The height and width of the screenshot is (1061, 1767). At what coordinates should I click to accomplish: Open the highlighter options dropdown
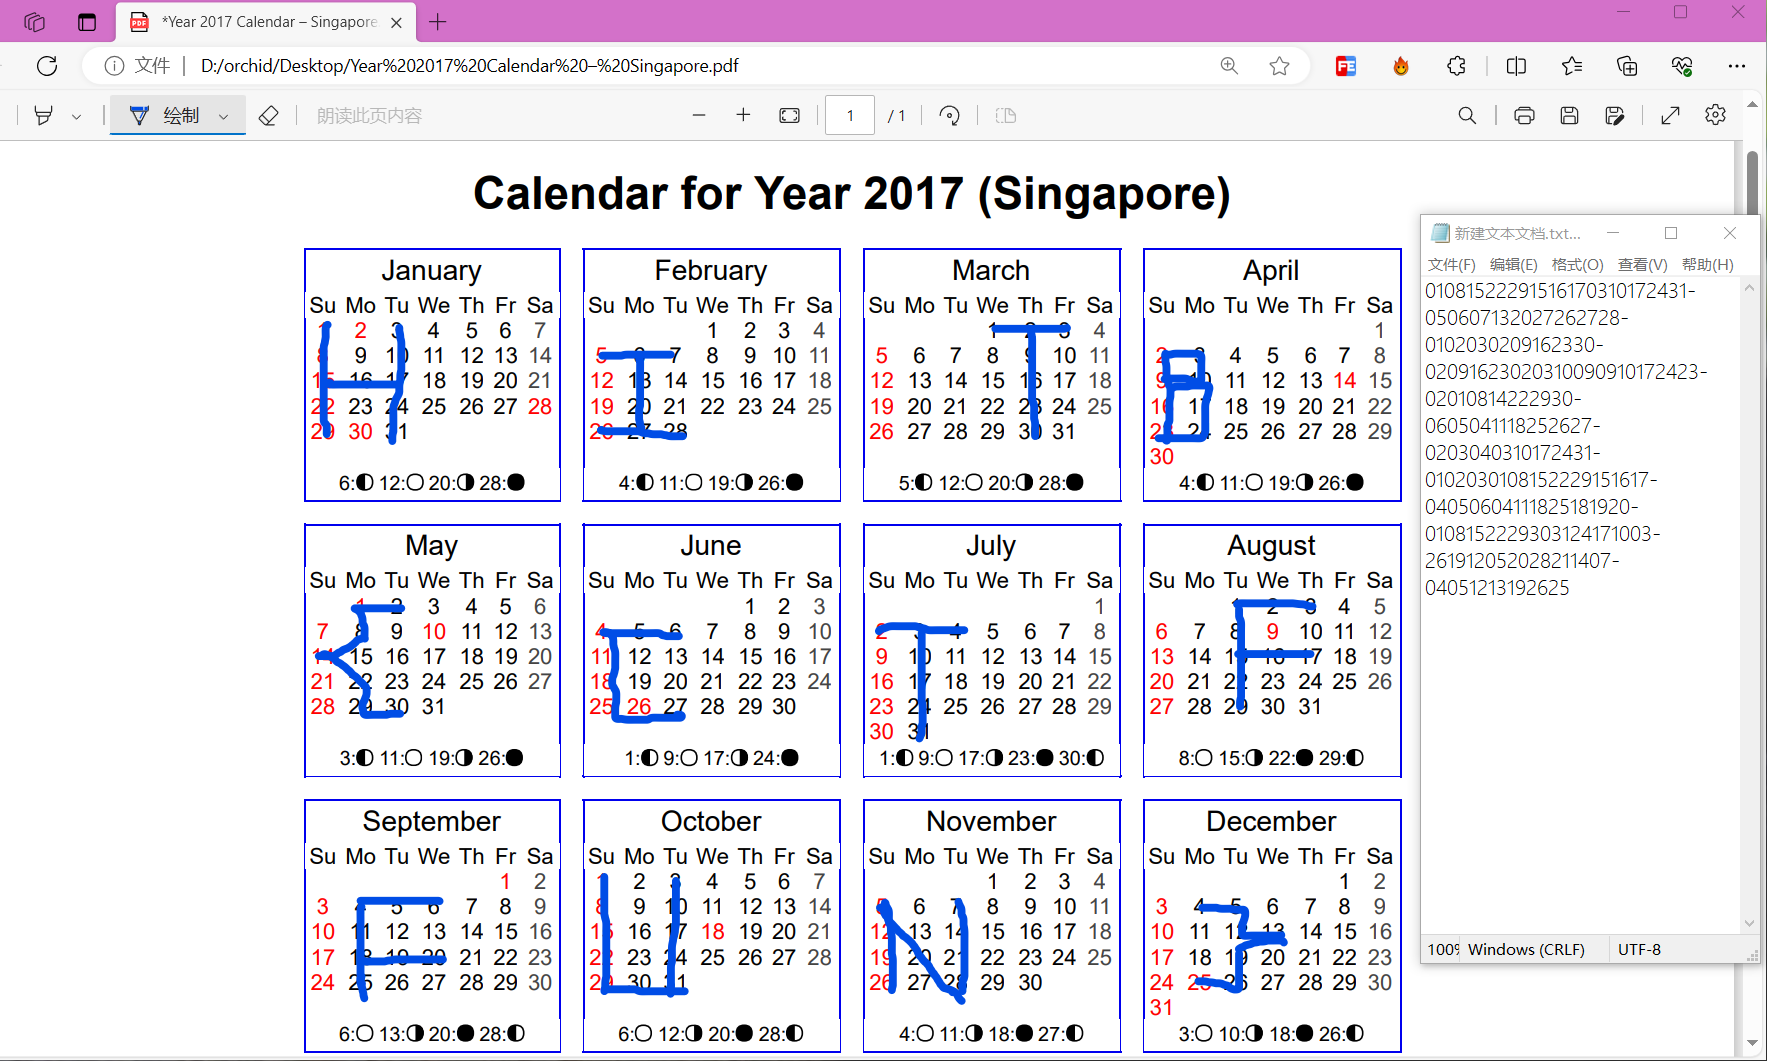coord(76,115)
